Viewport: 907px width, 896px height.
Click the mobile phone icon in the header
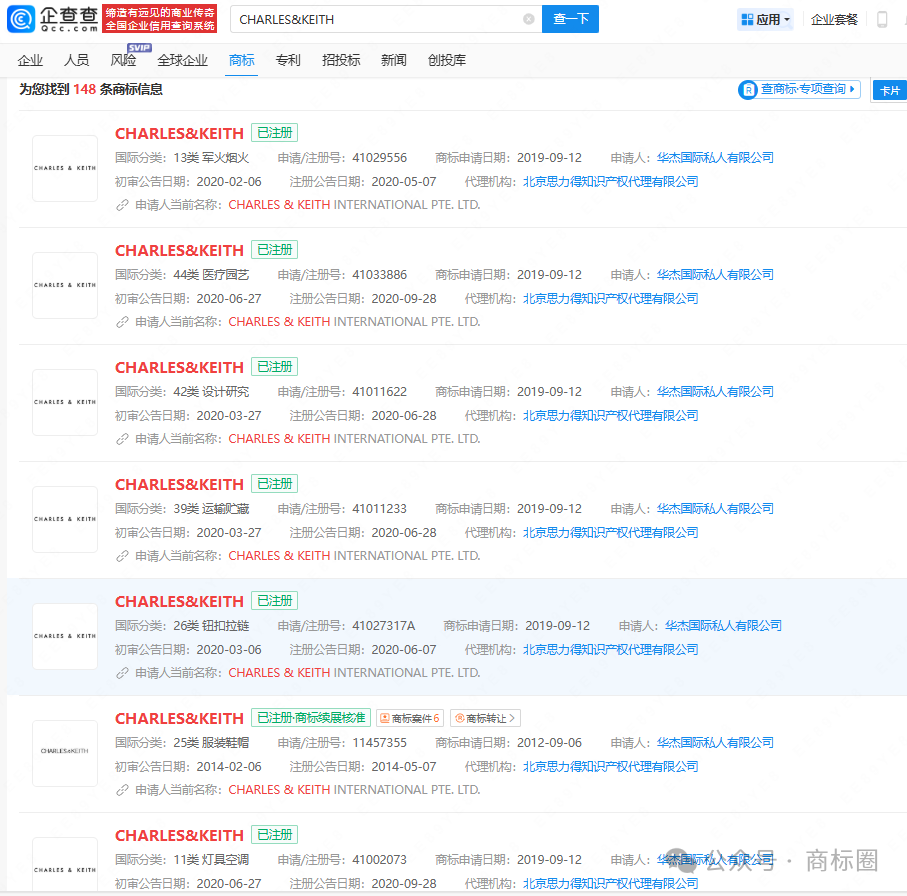882,19
